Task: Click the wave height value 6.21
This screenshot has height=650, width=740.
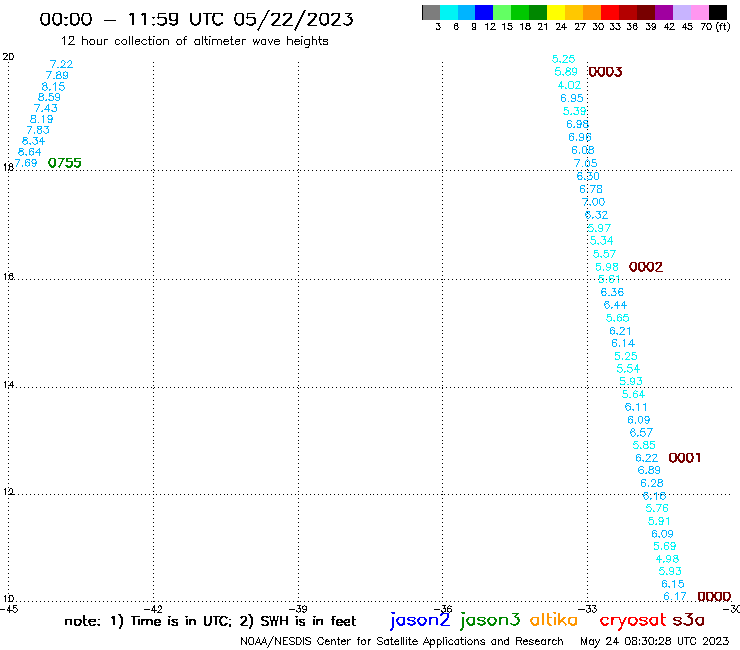Action: [620, 331]
